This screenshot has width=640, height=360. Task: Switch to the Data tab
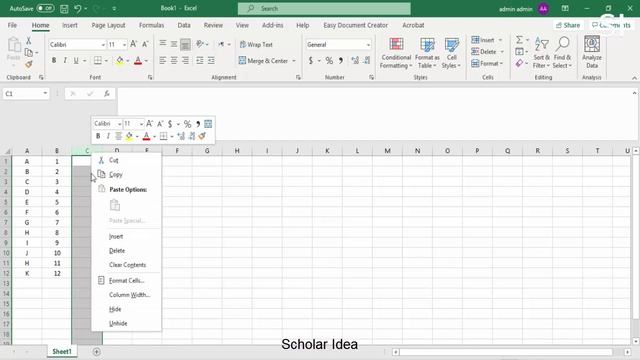184,25
